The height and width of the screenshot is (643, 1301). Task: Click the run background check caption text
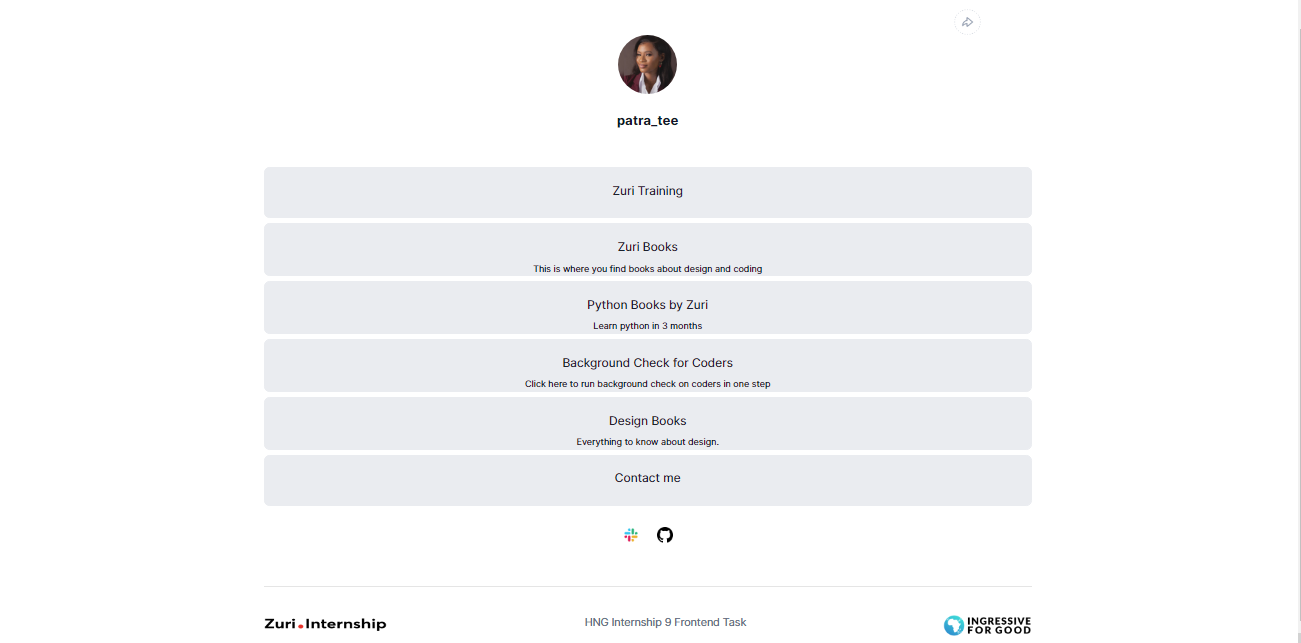[647, 384]
